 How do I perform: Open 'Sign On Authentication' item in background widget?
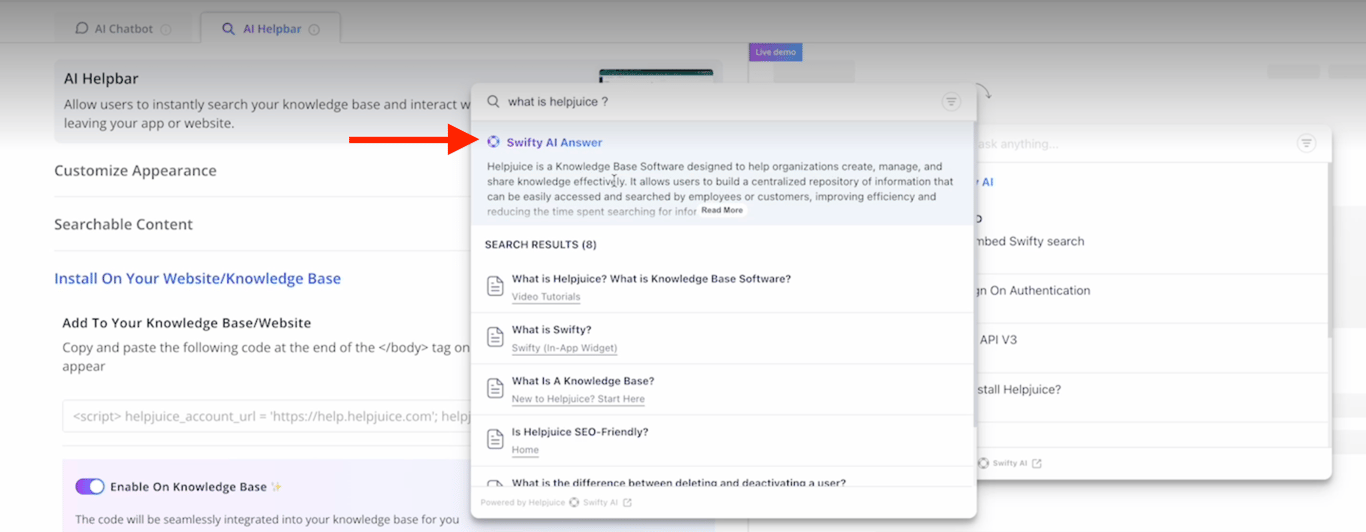tap(1034, 291)
